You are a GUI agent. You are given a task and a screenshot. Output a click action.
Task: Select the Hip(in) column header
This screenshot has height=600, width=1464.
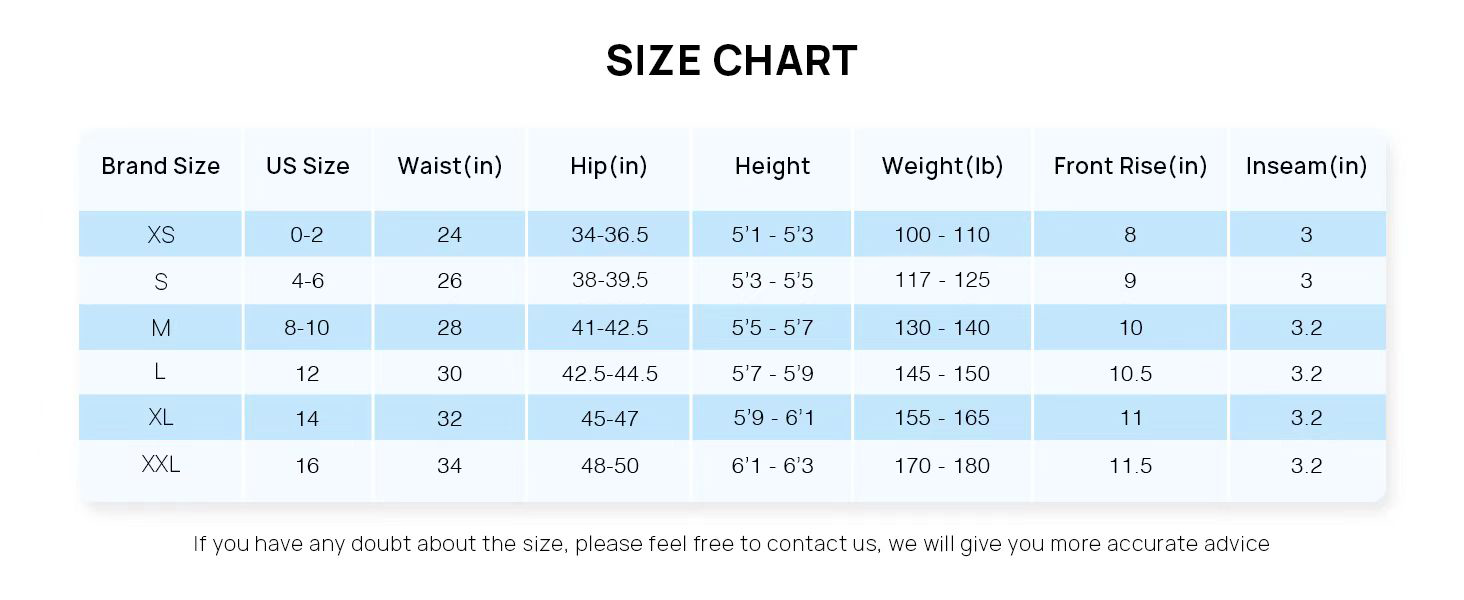point(609,166)
